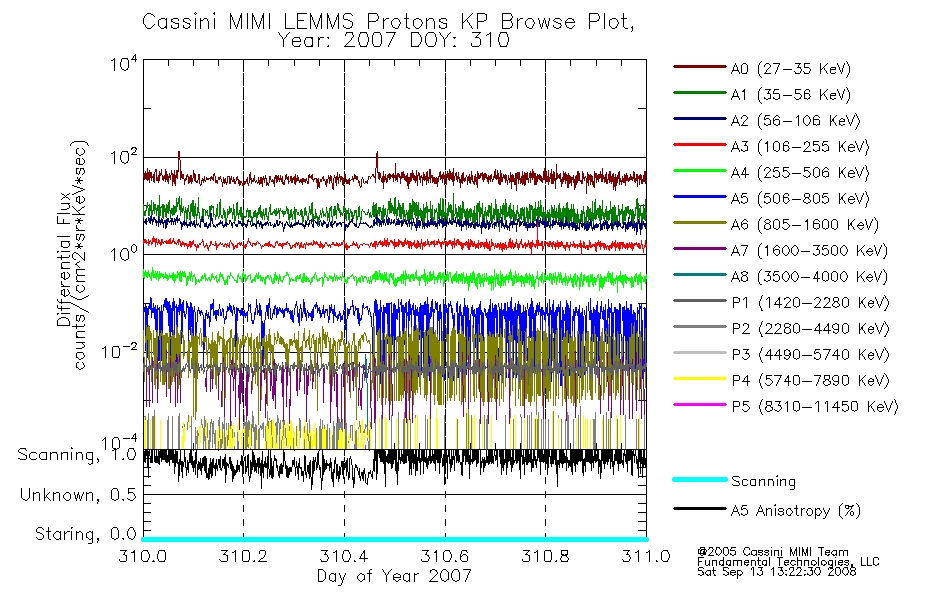This screenshot has width=950, height=600.
Task: Click the Year: 2007 DOY: 310 subtitle
Action: click(x=394, y=41)
